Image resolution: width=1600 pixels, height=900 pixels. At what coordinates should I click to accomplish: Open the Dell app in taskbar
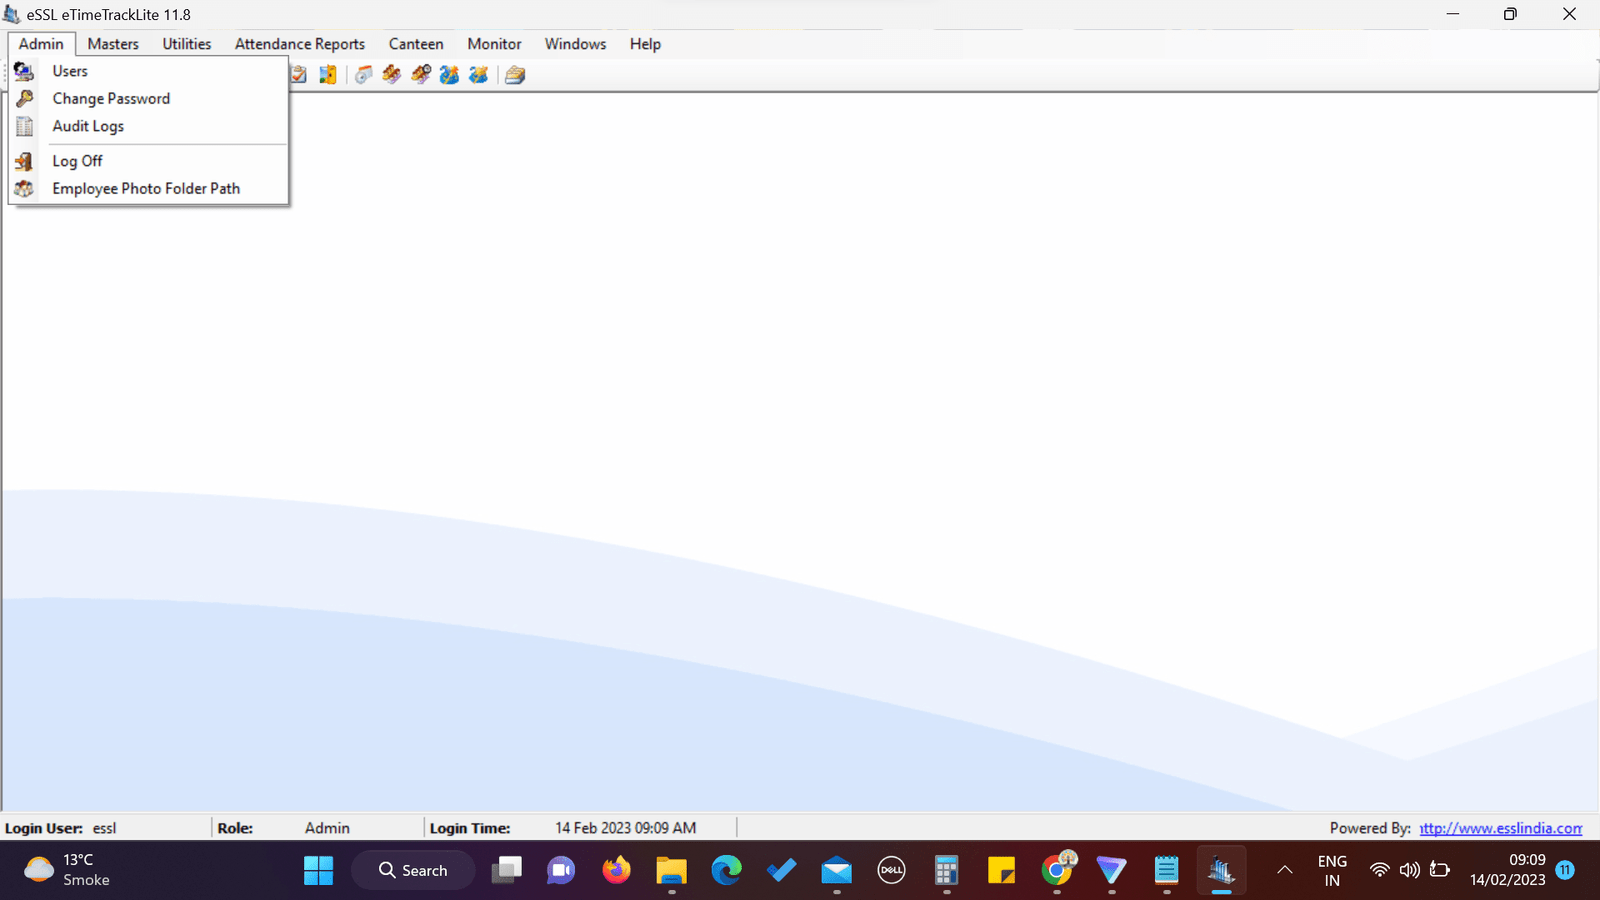891,870
